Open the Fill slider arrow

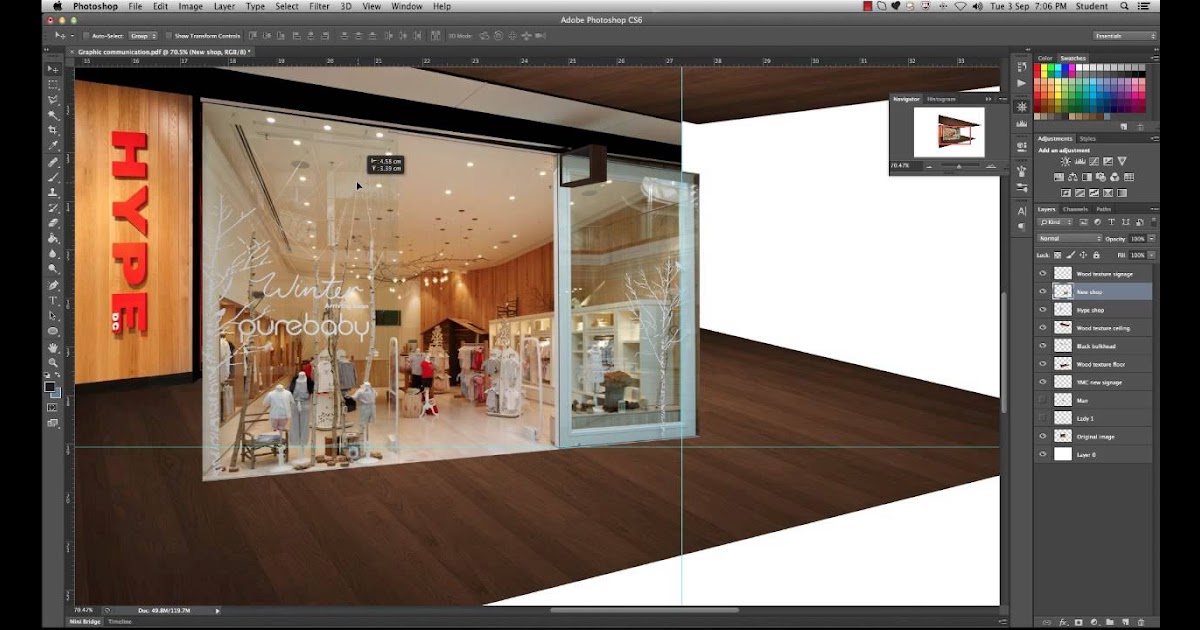point(1150,255)
